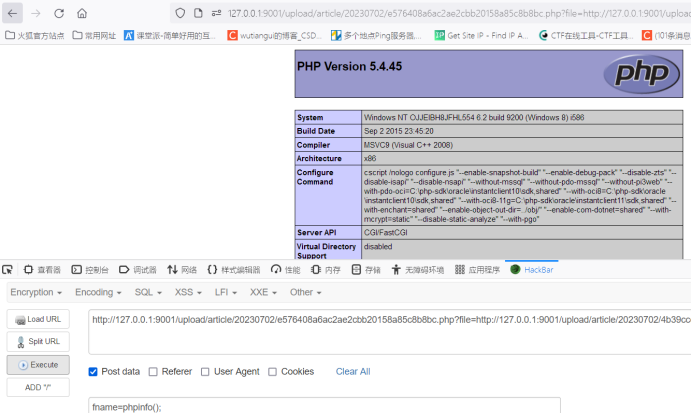Expand the SQL dropdown menu
This screenshot has width=691, height=413.
(x=148, y=292)
